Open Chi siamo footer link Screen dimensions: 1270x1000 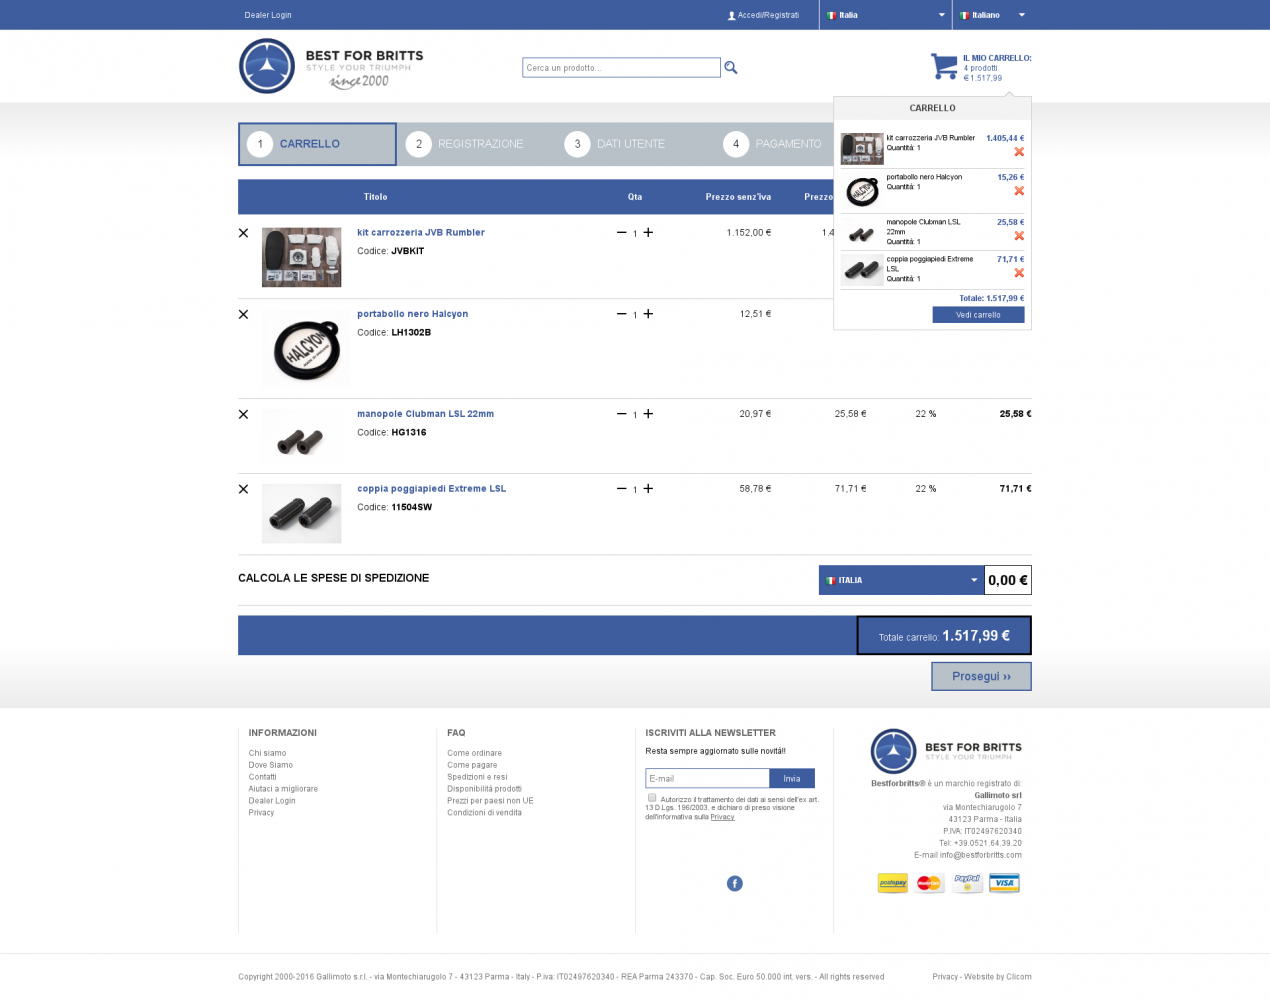(x=267, y=753)
